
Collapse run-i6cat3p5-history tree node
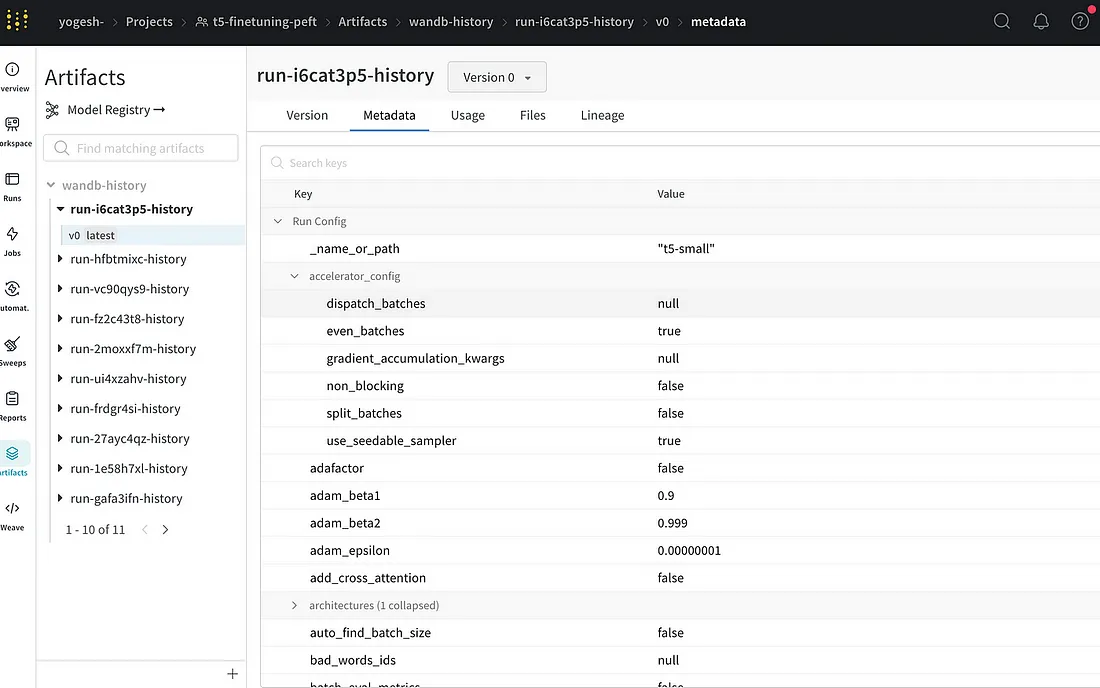[x=60, y=209]
